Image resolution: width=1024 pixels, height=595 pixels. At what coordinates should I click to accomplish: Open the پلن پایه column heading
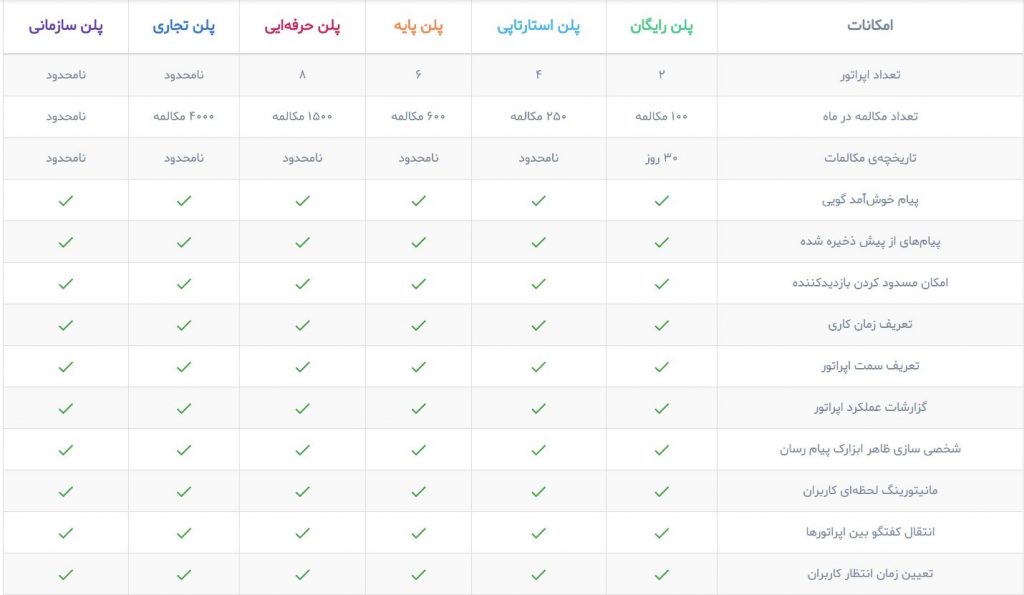pos(418,26)
